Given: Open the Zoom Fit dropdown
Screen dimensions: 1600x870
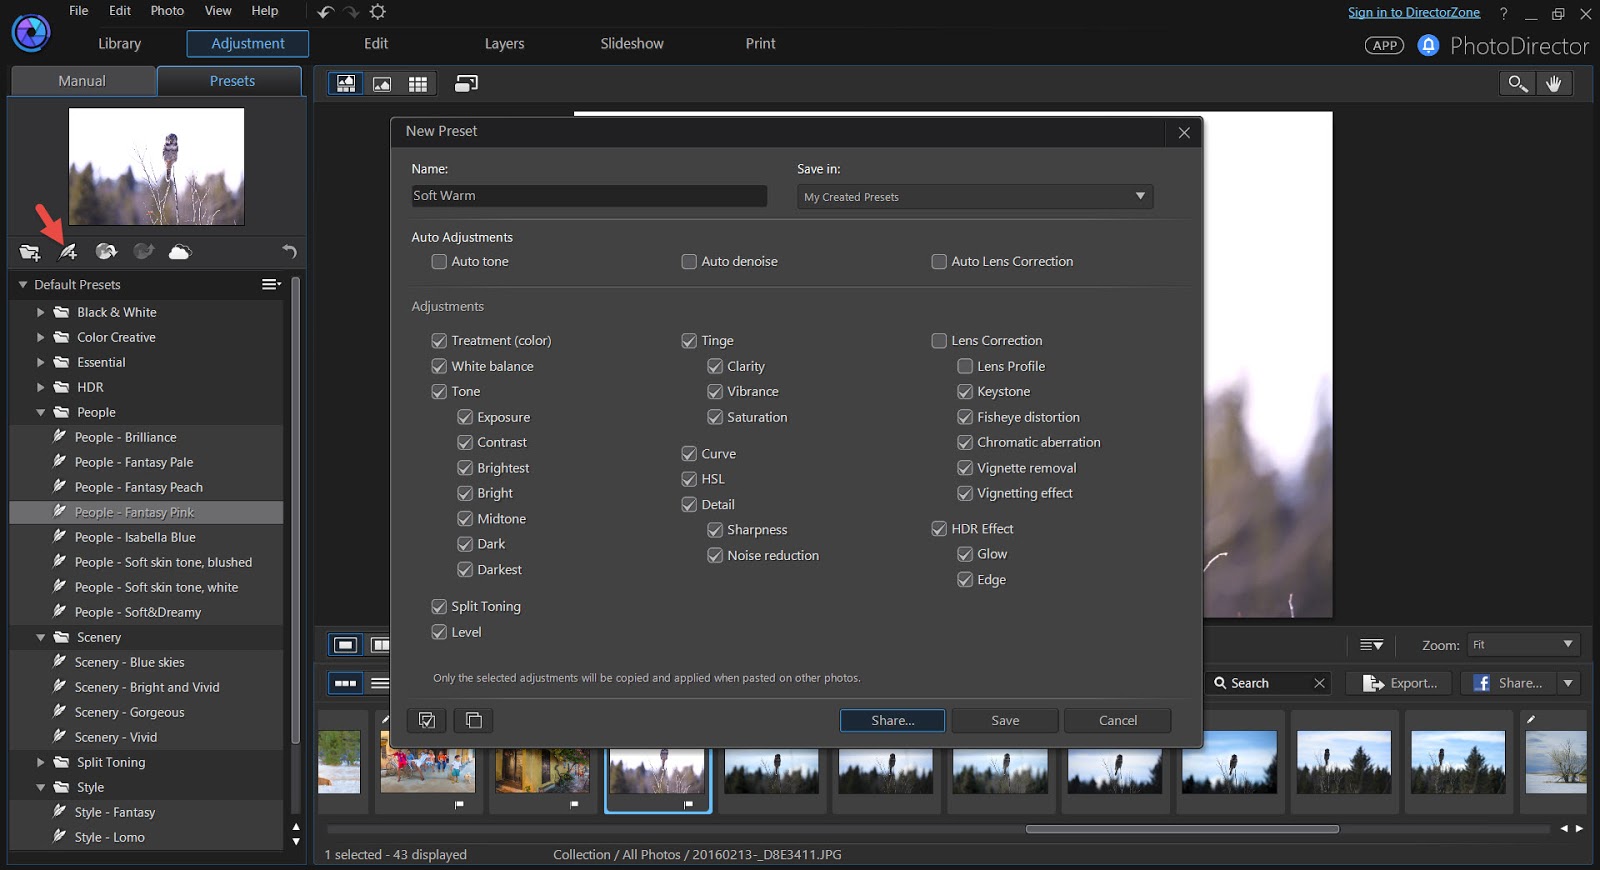Looking at the screenshot, I should 1523,645.
